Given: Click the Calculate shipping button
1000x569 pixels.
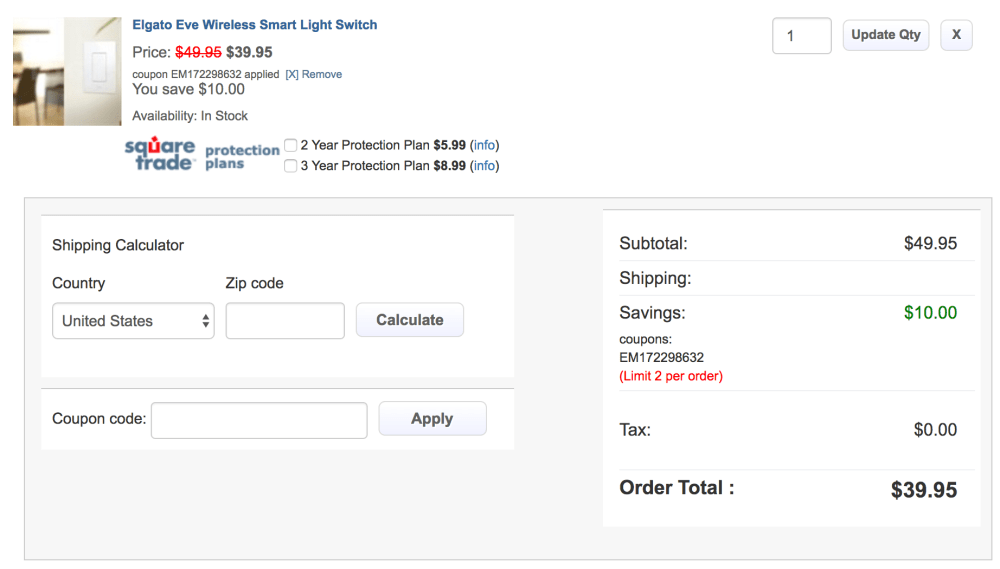Looking at the screenshot, I should tap(410, 320).
